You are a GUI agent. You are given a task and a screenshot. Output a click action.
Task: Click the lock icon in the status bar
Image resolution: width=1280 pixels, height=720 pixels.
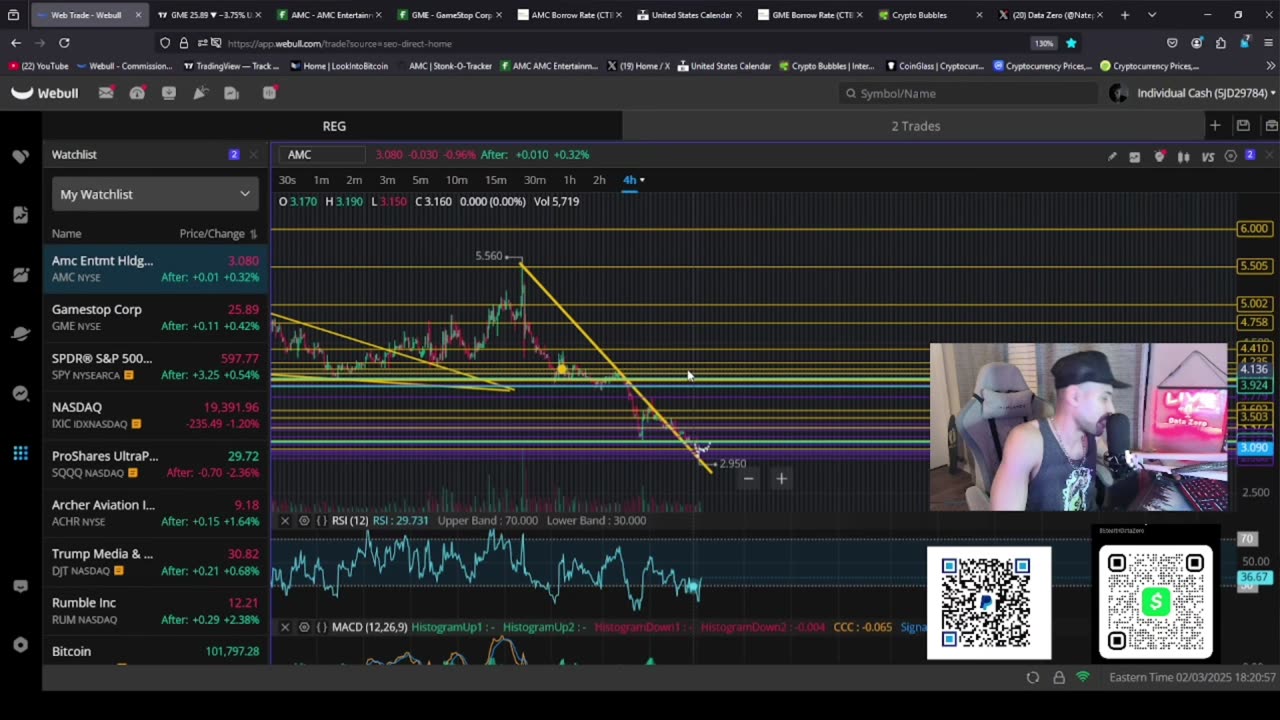(x=1059, y=678)
